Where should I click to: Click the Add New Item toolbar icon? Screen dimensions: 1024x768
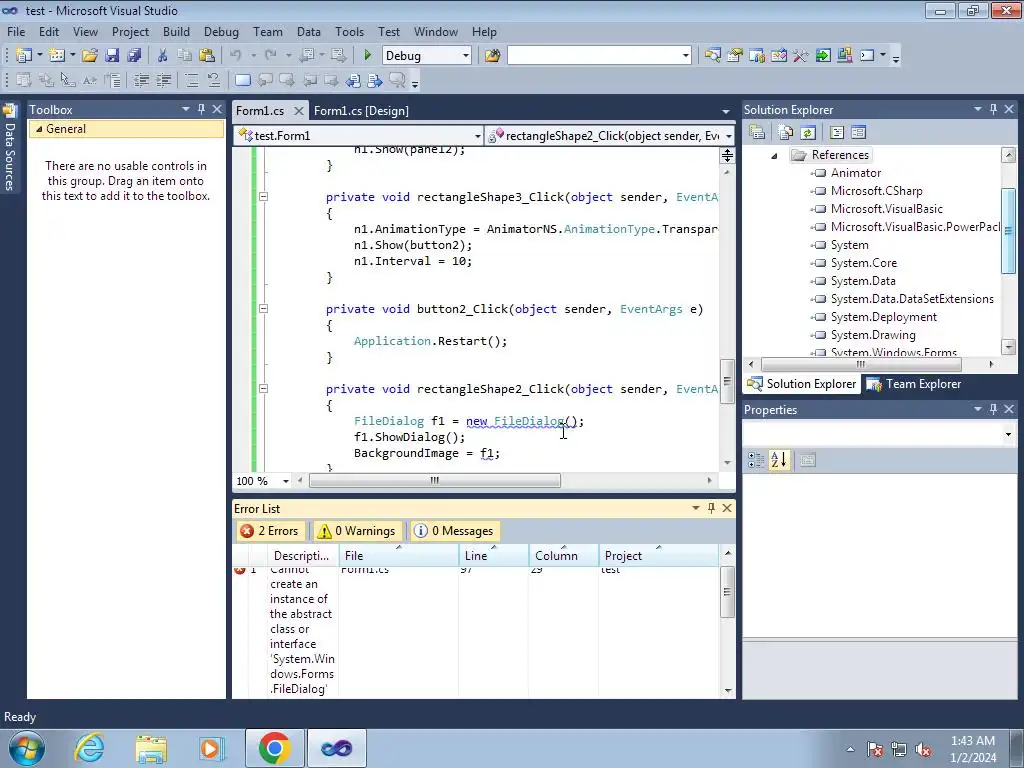pos(57,56)
